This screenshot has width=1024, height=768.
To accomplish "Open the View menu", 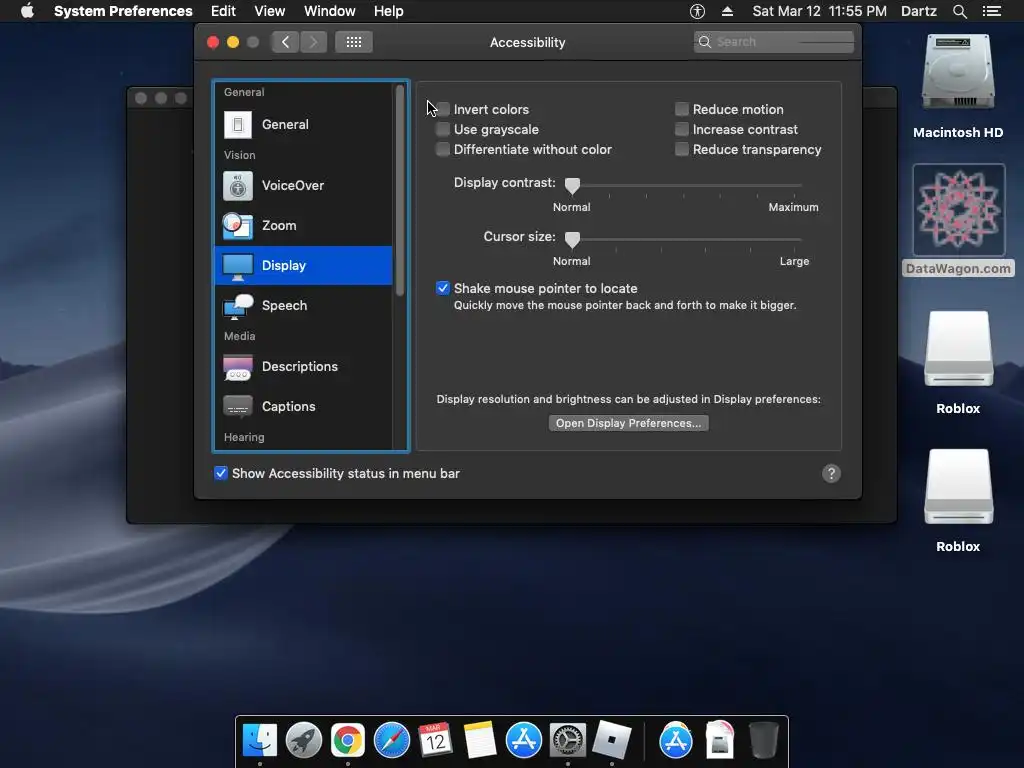I will coord(270,11).
